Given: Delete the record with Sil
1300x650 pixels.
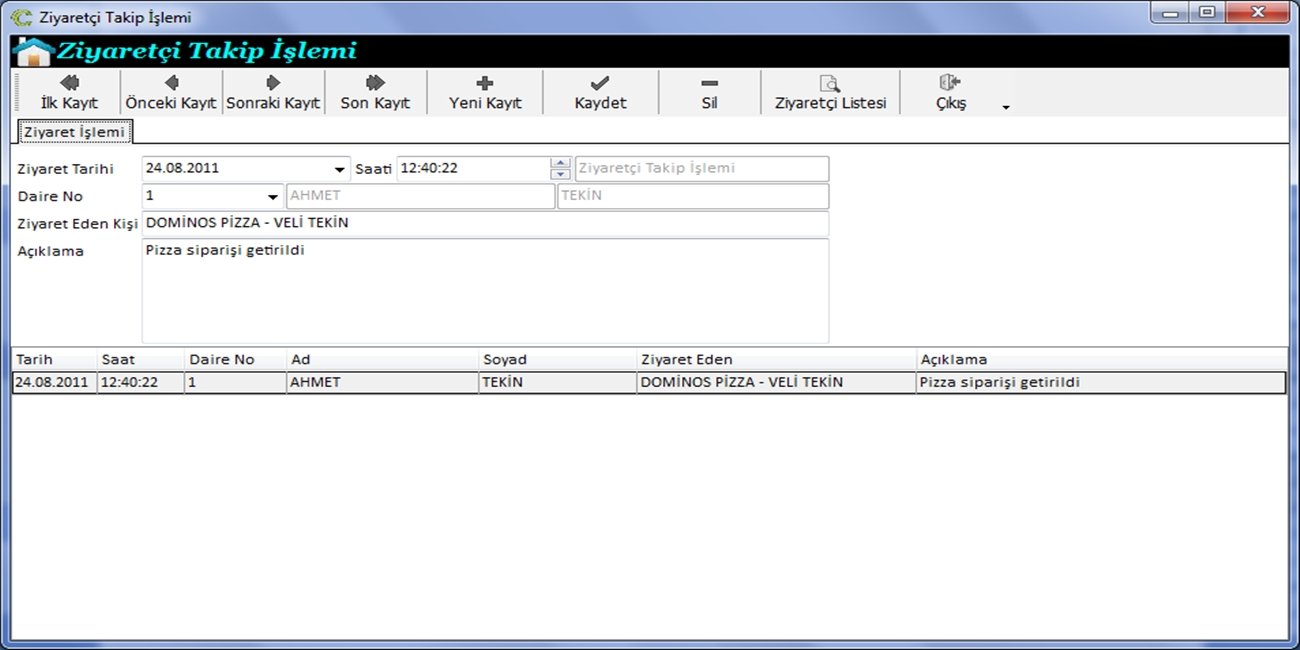Looking at the screenshot, I should tap(709, 92).
